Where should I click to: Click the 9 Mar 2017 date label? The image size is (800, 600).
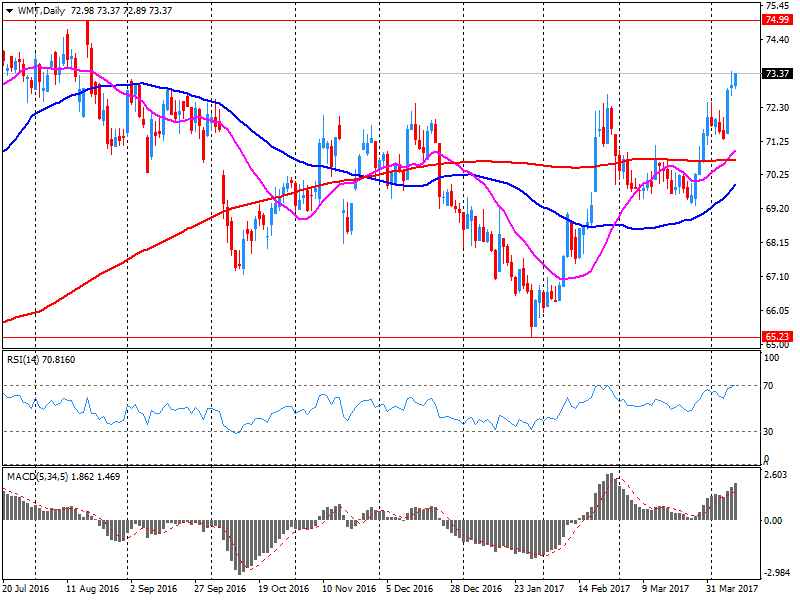[x=665, y=588]
